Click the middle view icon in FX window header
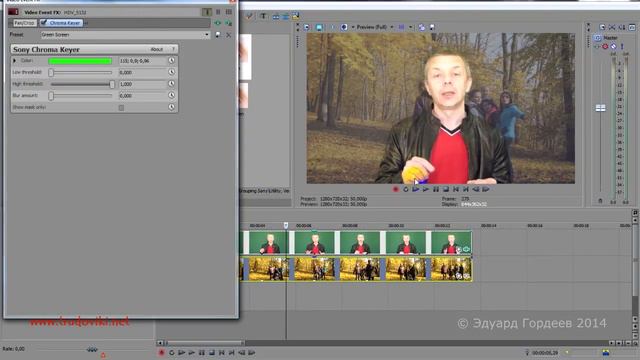Screen dimensions: 640x360 click(218, 12)
